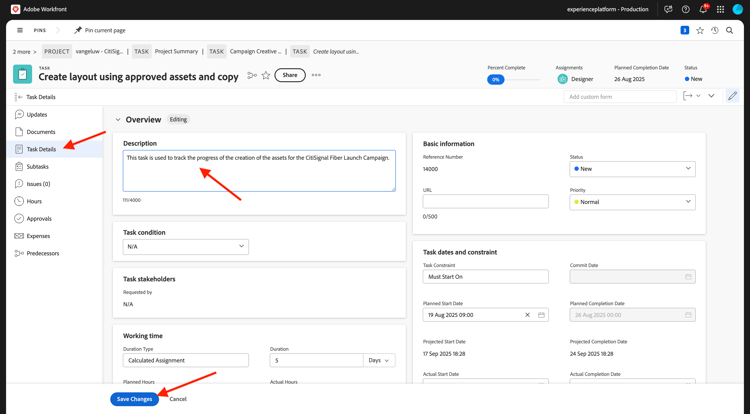Favorite the task with the star icon
Screen dimensions: 750x414
point(266,75)
